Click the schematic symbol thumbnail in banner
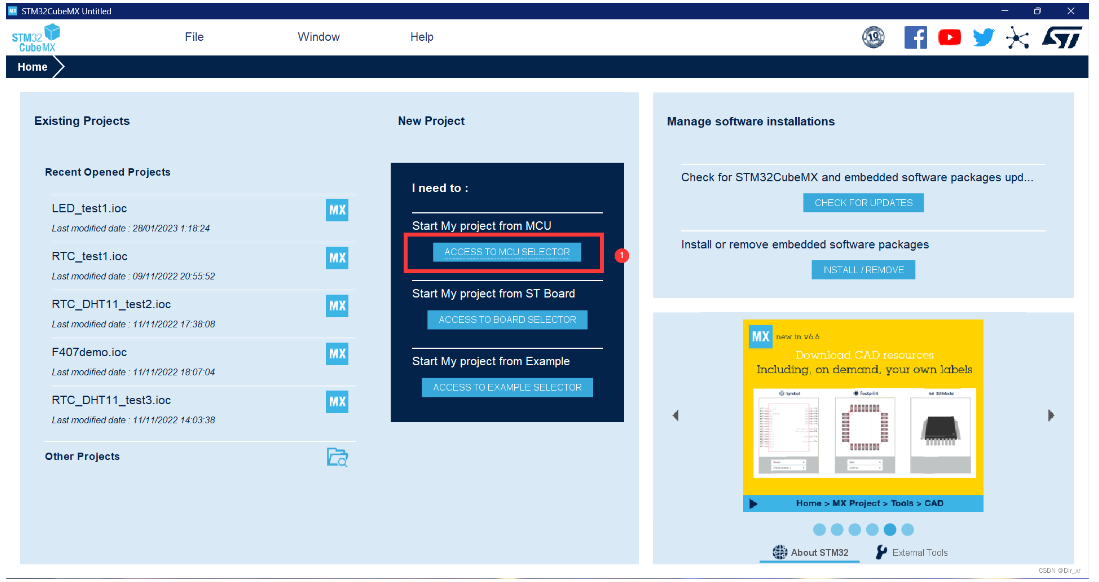The image size is (1099, 582). click(x=789, y=435)
